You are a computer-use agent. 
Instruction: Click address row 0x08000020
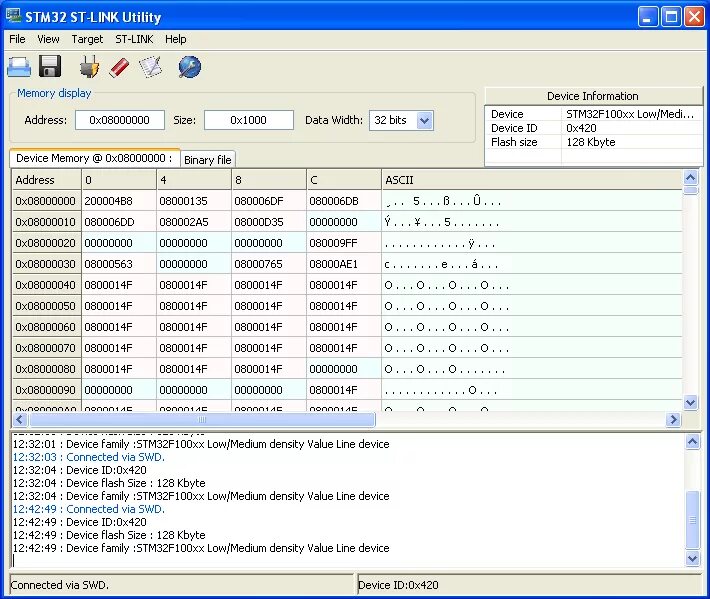[x=45, y=243]
